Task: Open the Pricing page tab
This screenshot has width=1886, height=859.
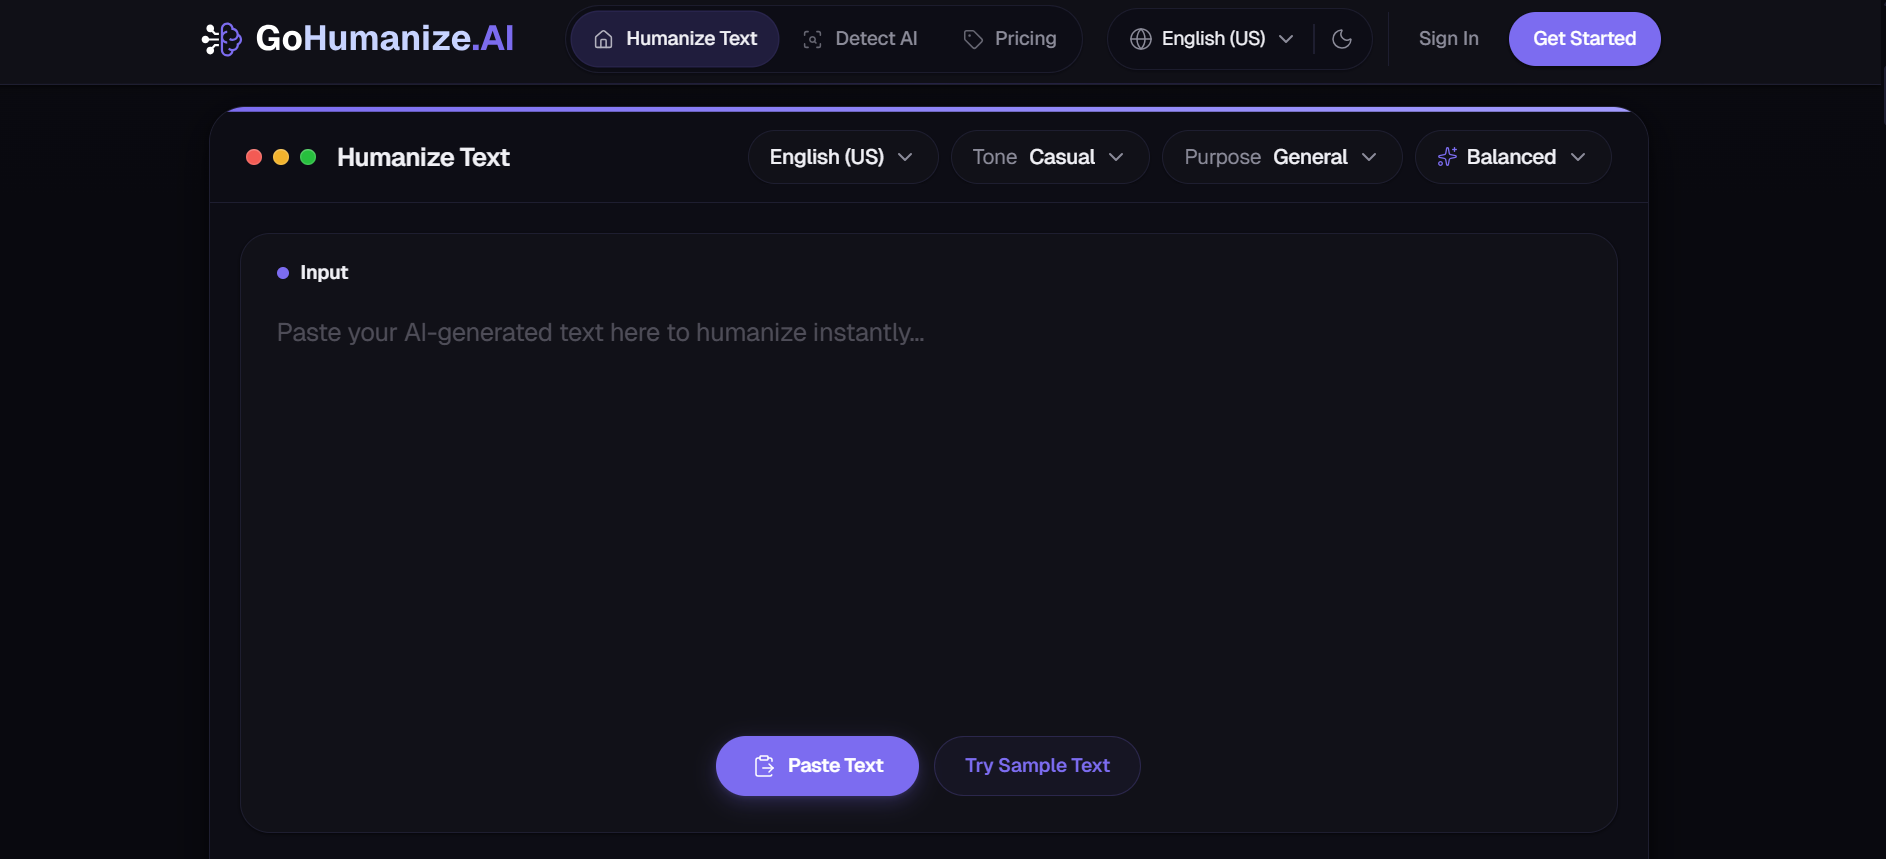Action: point(1010,39)
